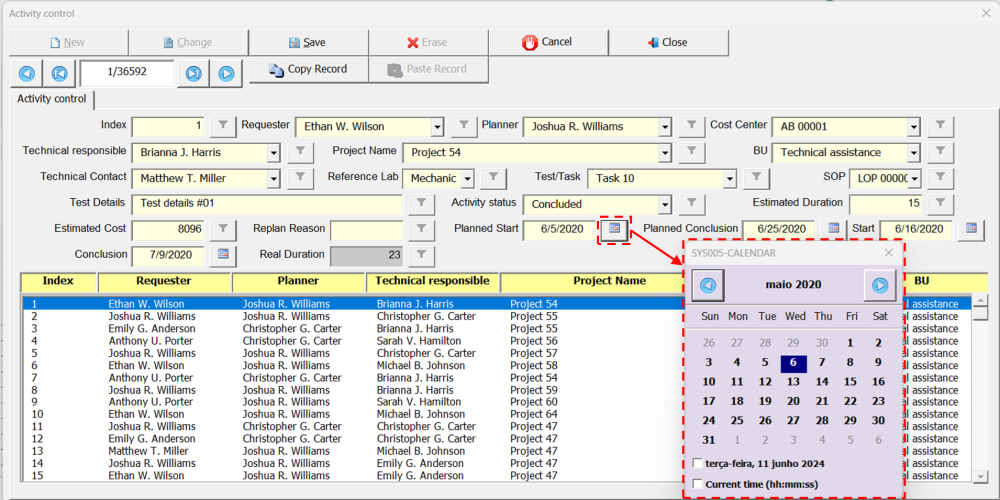Select day 31 in May calendar
Image resolution: width=1000 pixels, height=500 pixels.
708,439
